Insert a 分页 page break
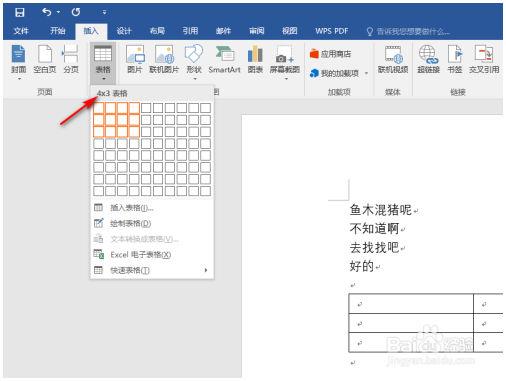This screenshot has height=381, width=506. pyautogui.click(x=71, y=59)
